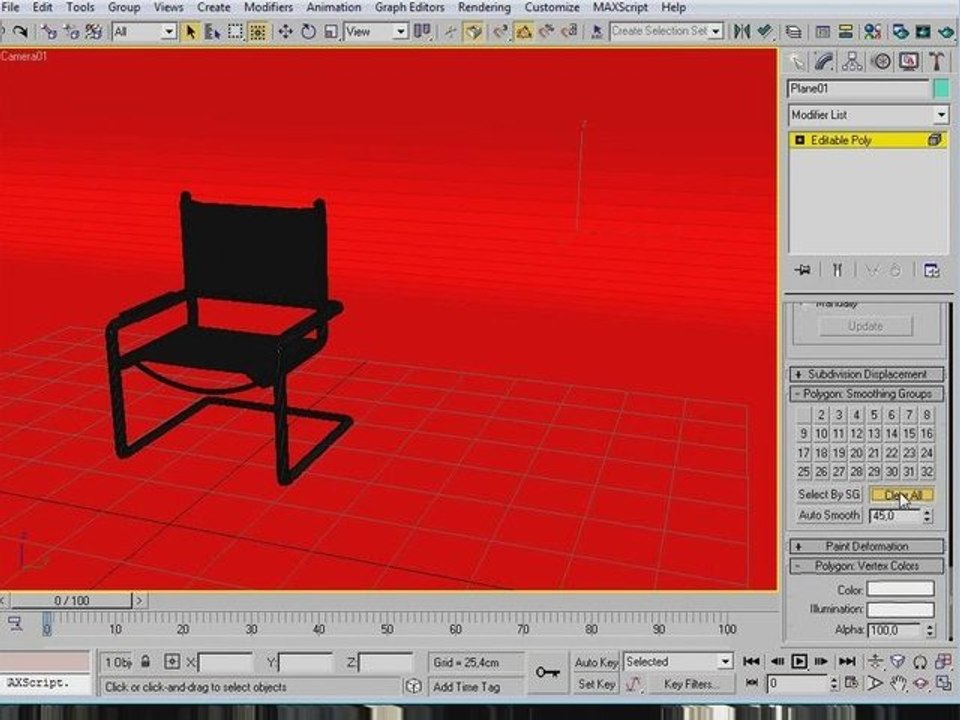Open the reference coordinate View dropdown
Viewport: 960px width, 720px height.
click(376, 31)
